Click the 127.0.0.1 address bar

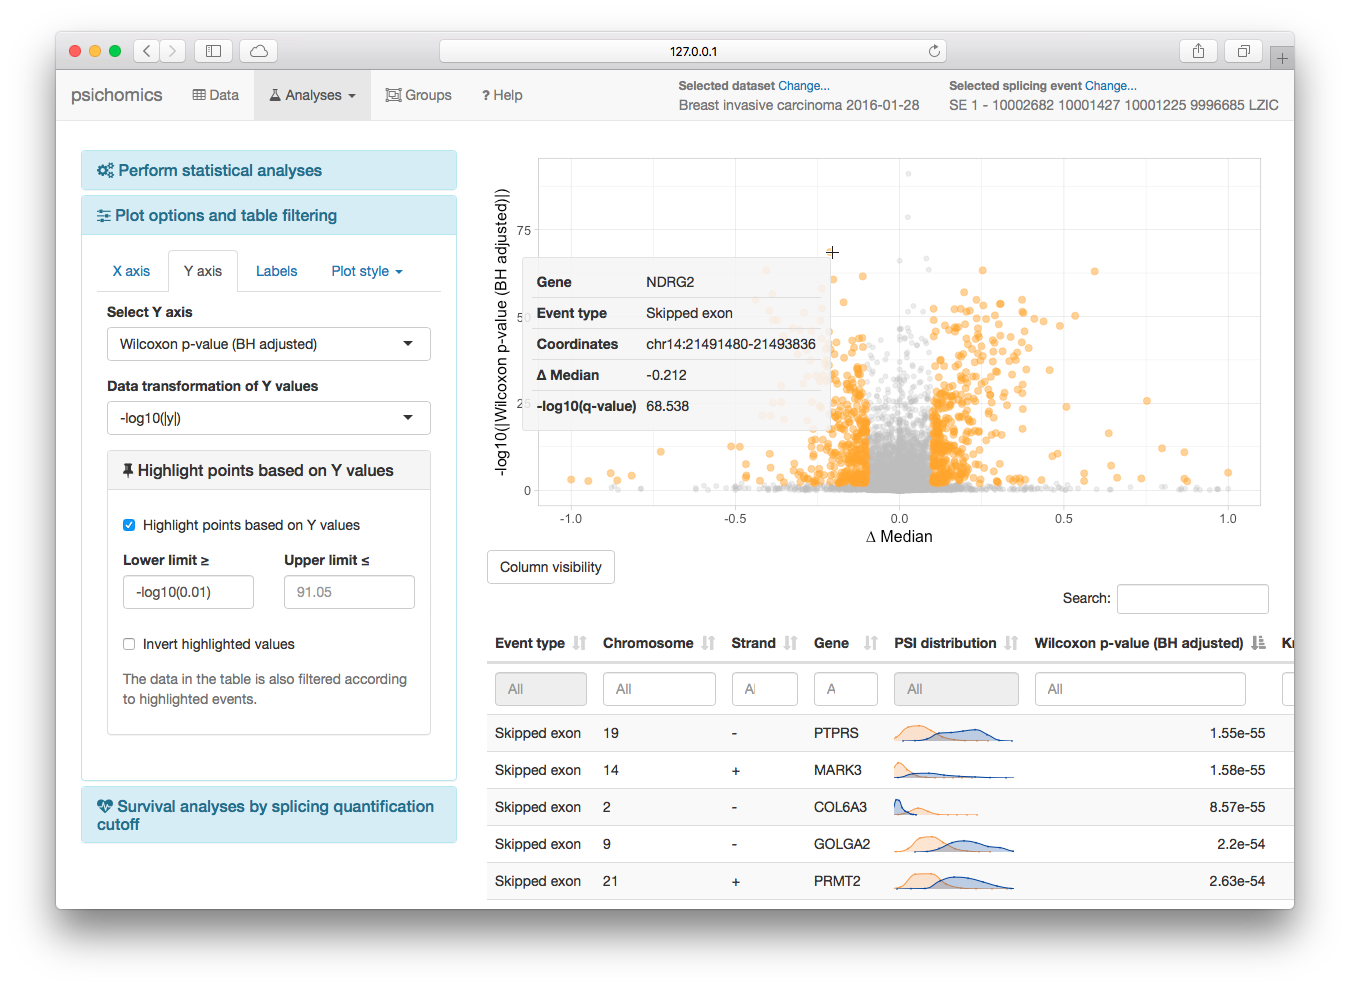point(693,51)
